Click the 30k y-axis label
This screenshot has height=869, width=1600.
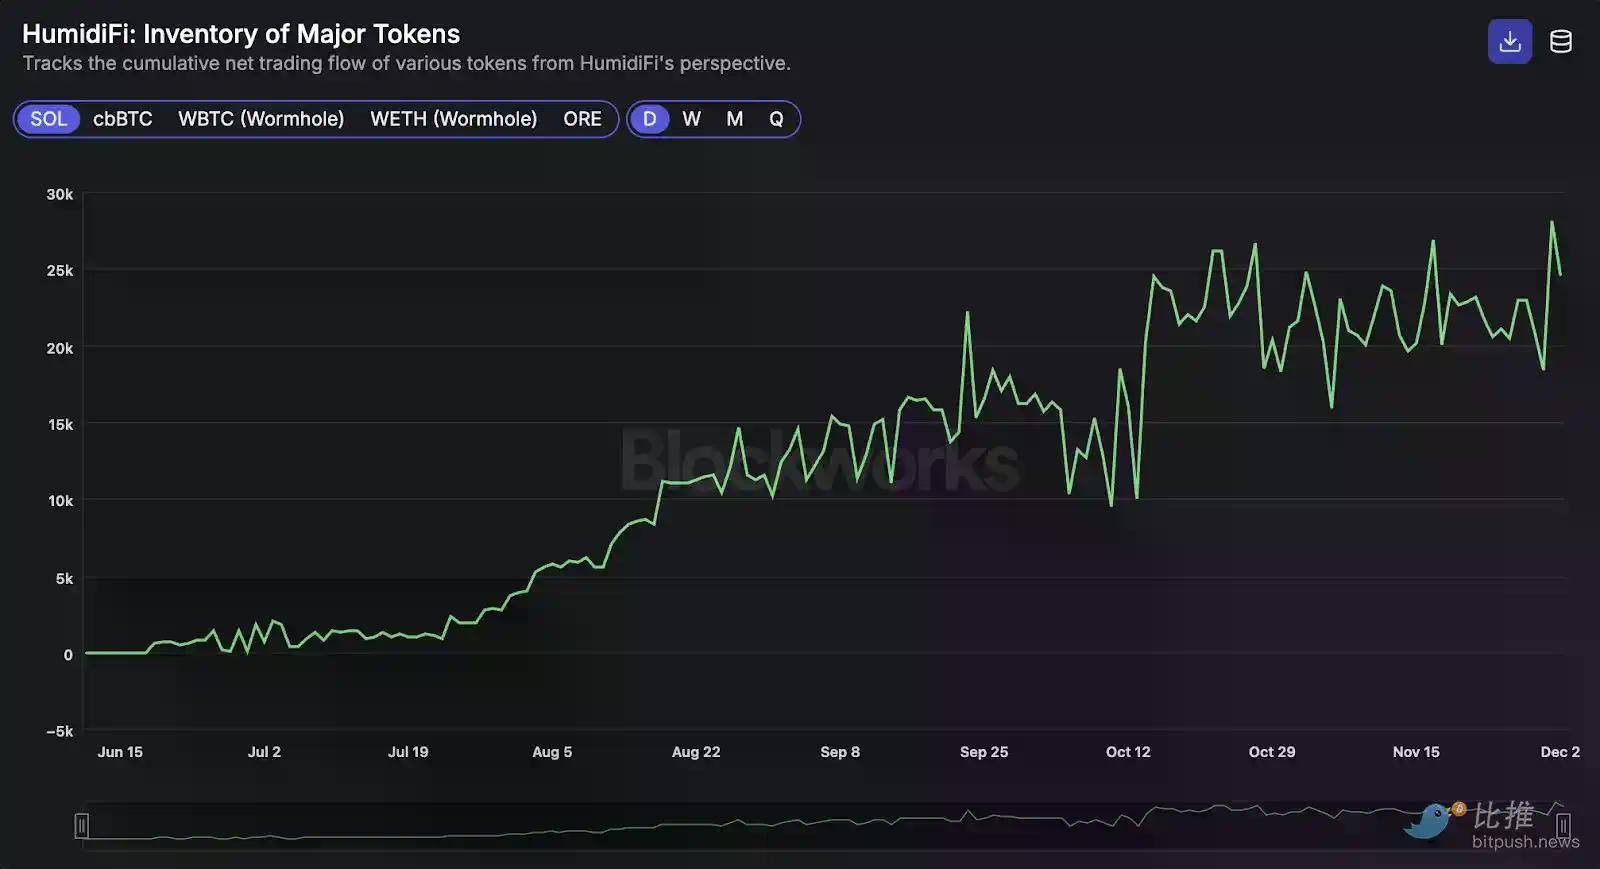[x=60, y=194]
